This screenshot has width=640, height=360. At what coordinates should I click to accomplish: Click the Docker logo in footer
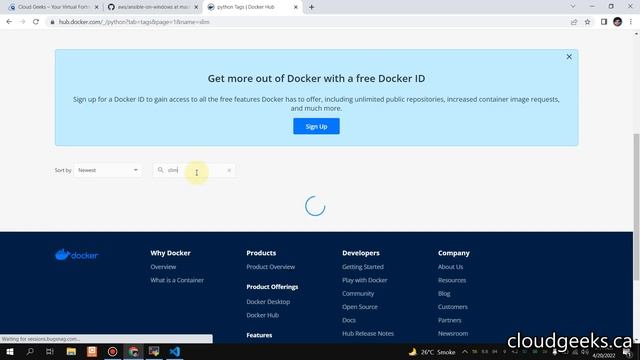pyautogui.click(x=76, y=255)
